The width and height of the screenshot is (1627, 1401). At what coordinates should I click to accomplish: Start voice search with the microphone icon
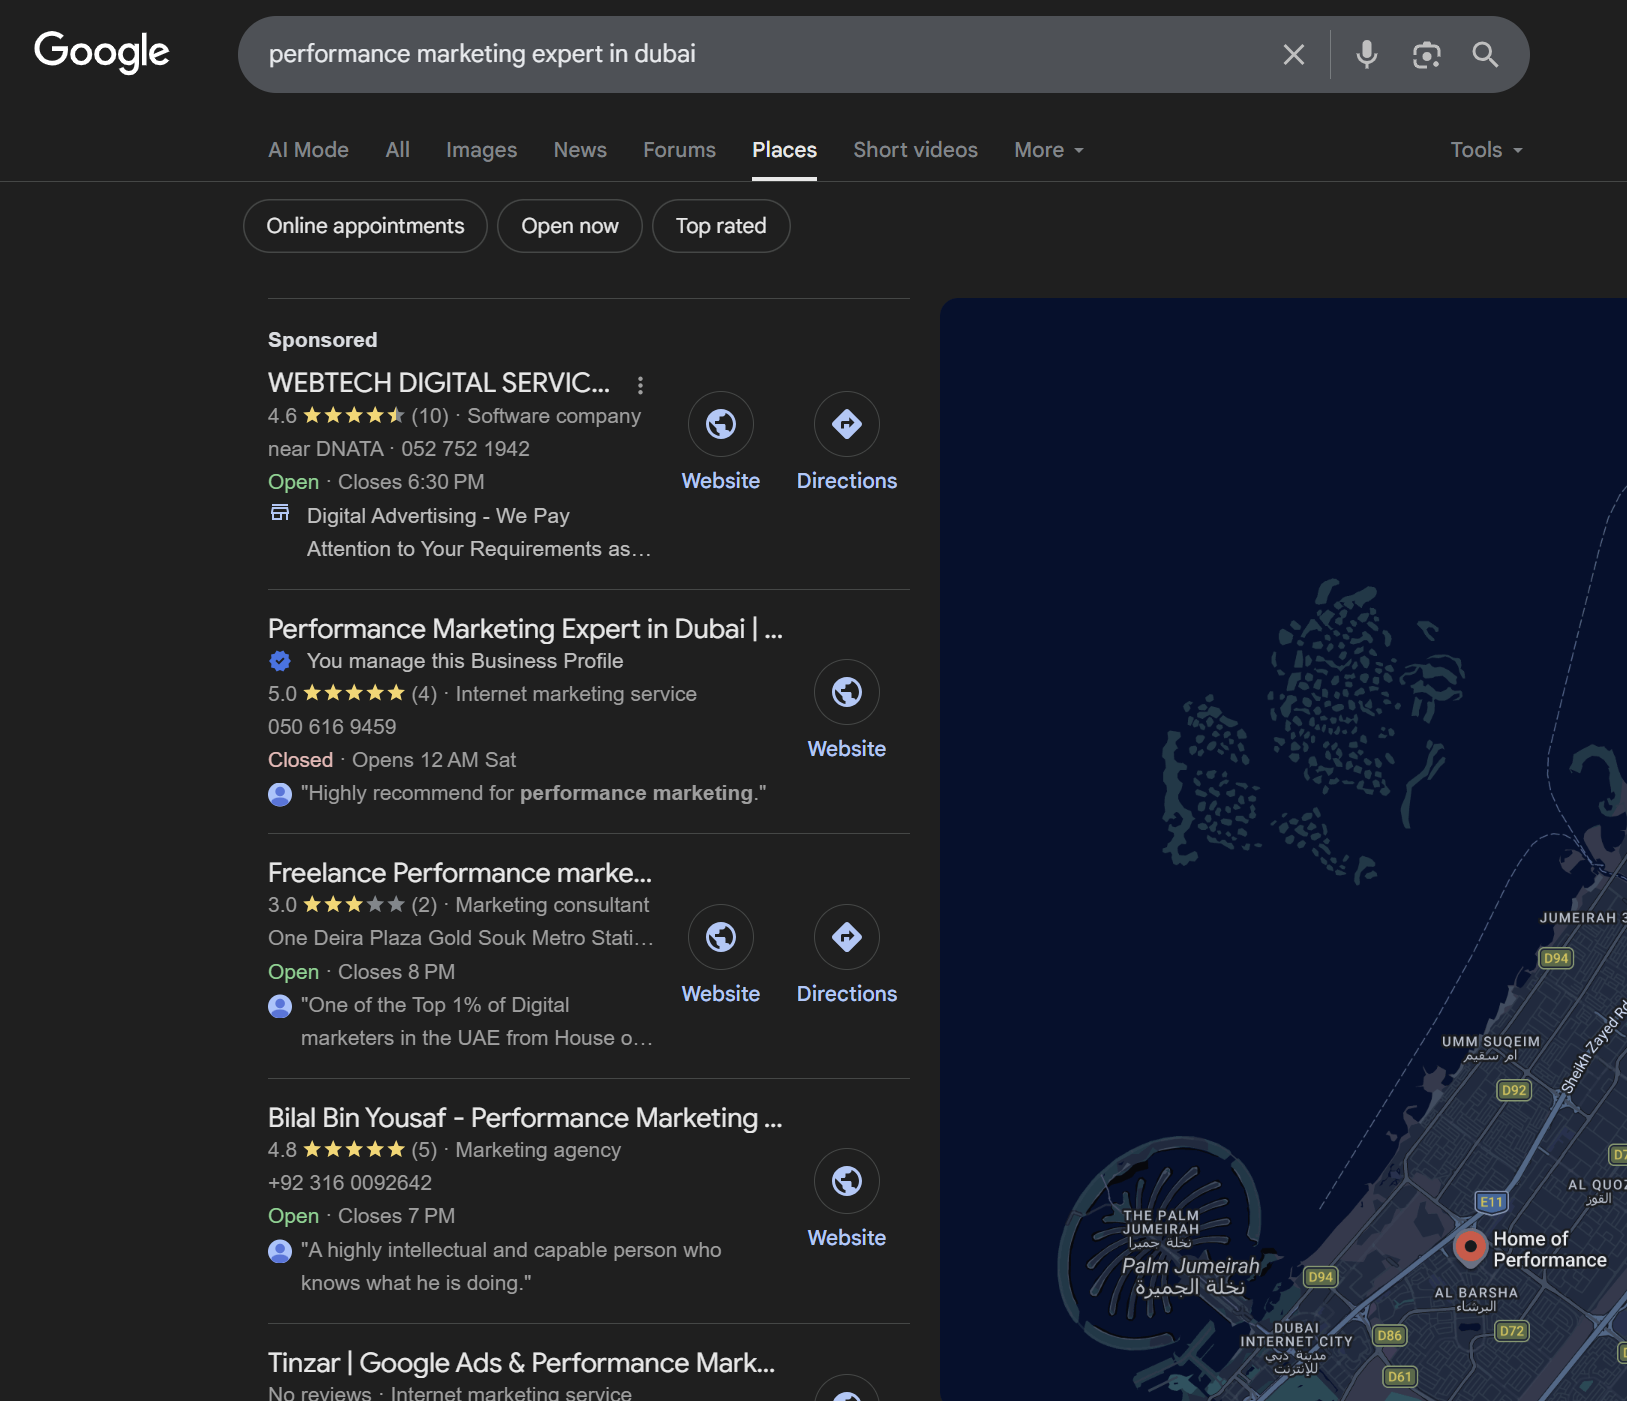pyautogui.click(x=1367, y=54)
